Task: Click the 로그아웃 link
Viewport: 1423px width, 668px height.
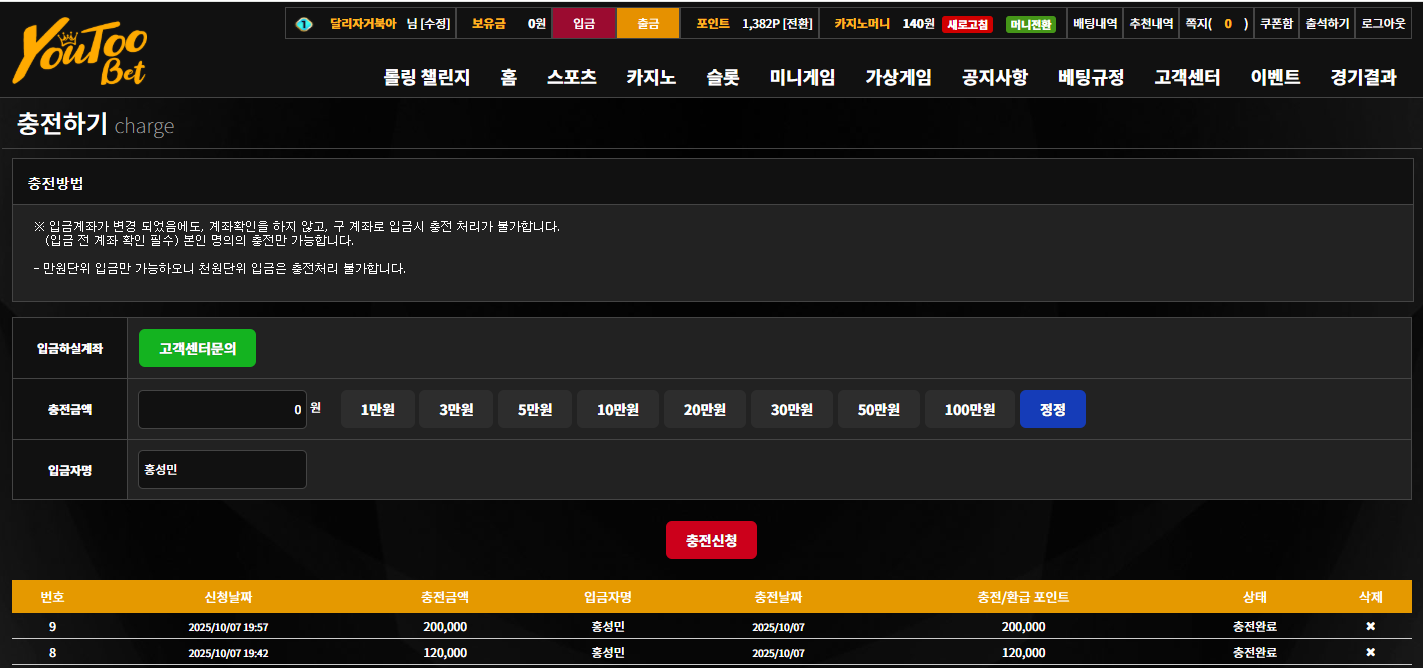Action: pyautogui.click(x=1384, y=23)
